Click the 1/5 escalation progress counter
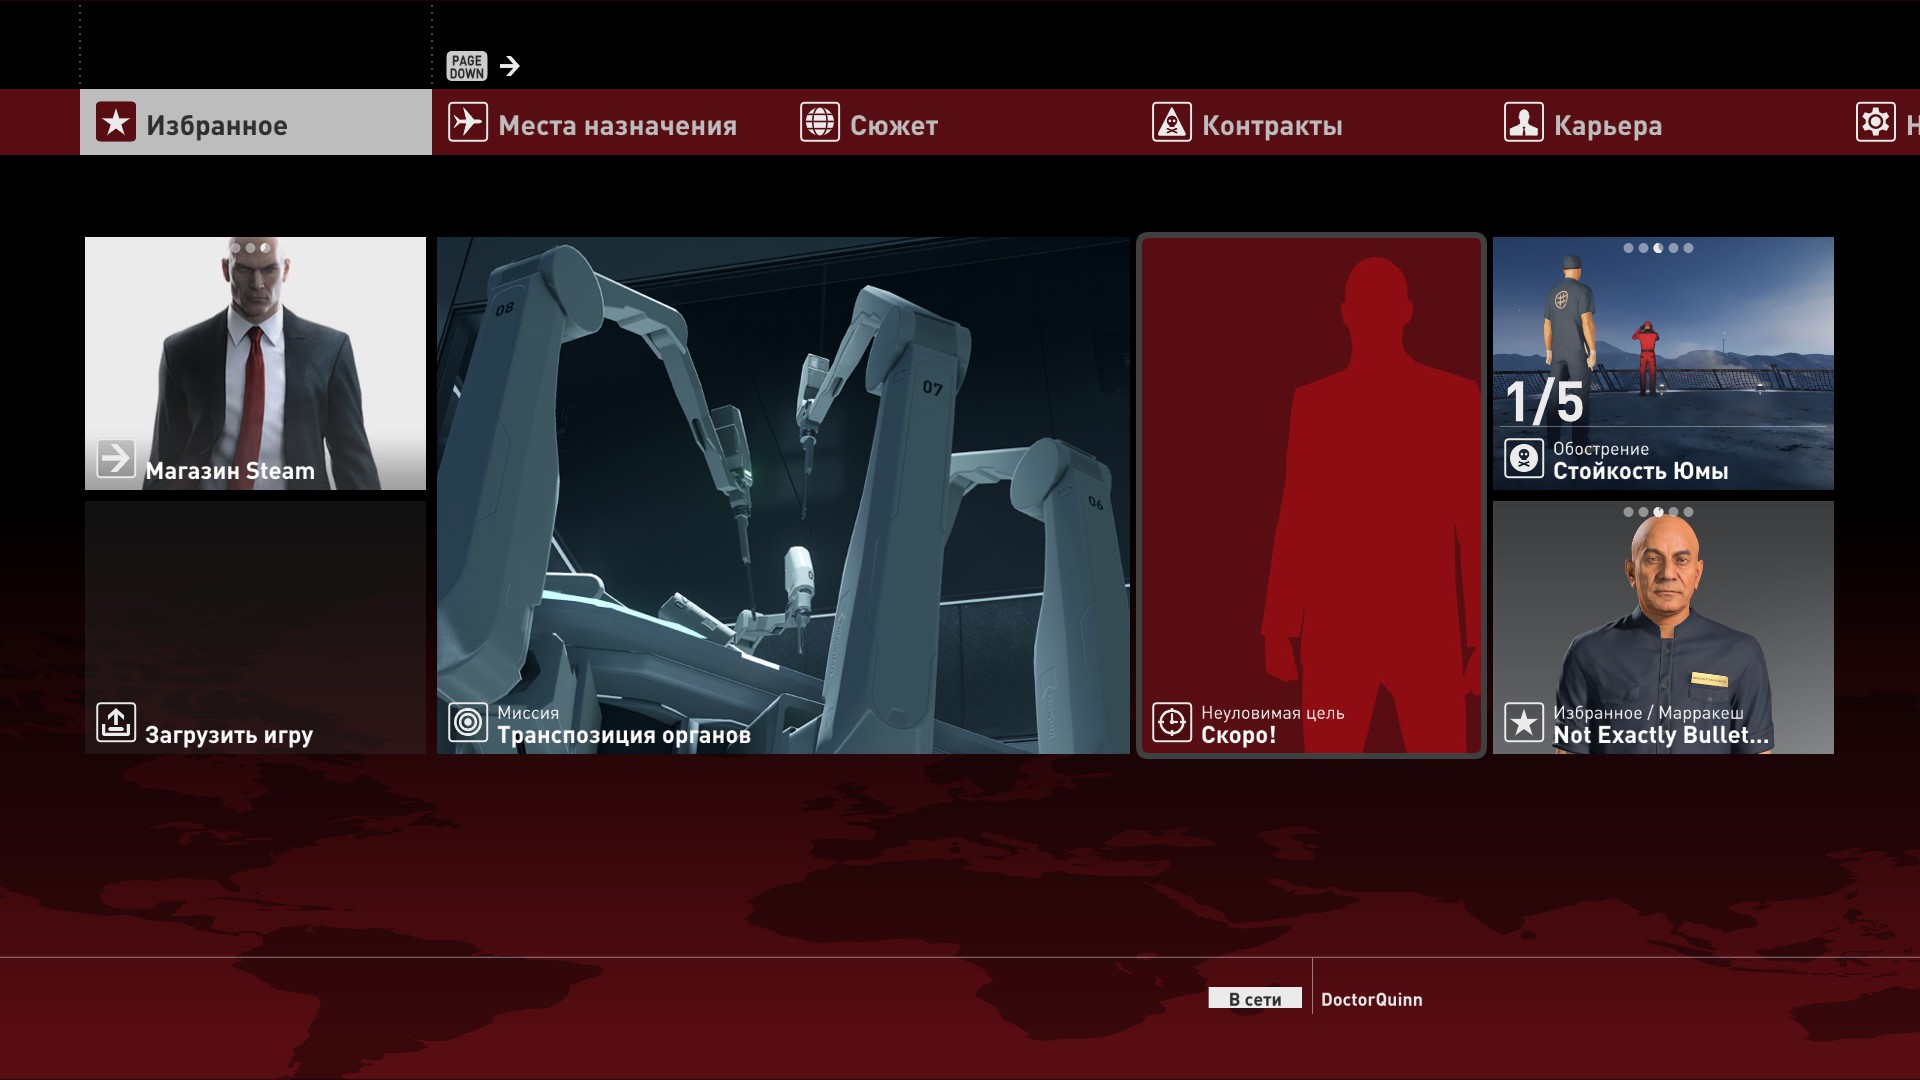Image resolution: width=1920 pixels, height=1080 pixels. [1545, 402]
